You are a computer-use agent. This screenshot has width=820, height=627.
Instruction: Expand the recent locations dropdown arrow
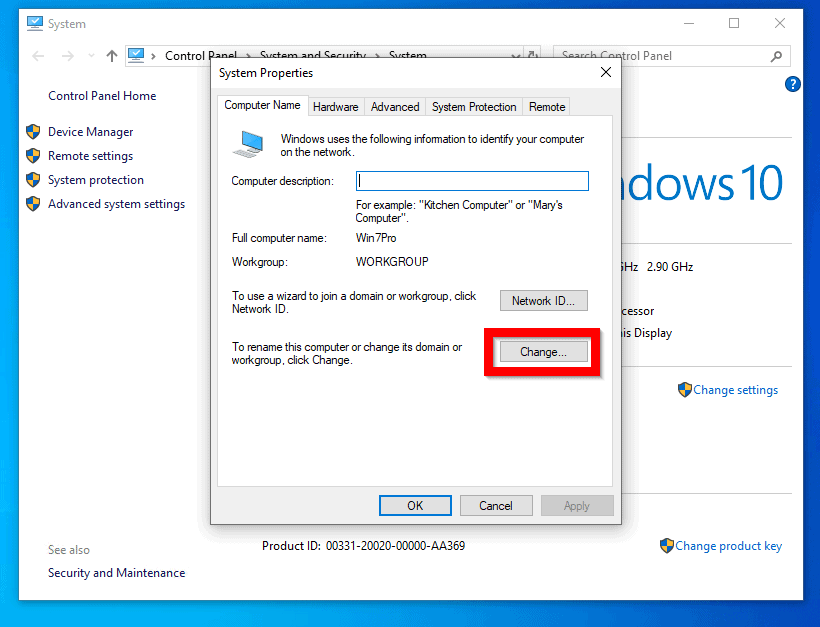pyautogui.click(x=91, y=56)
